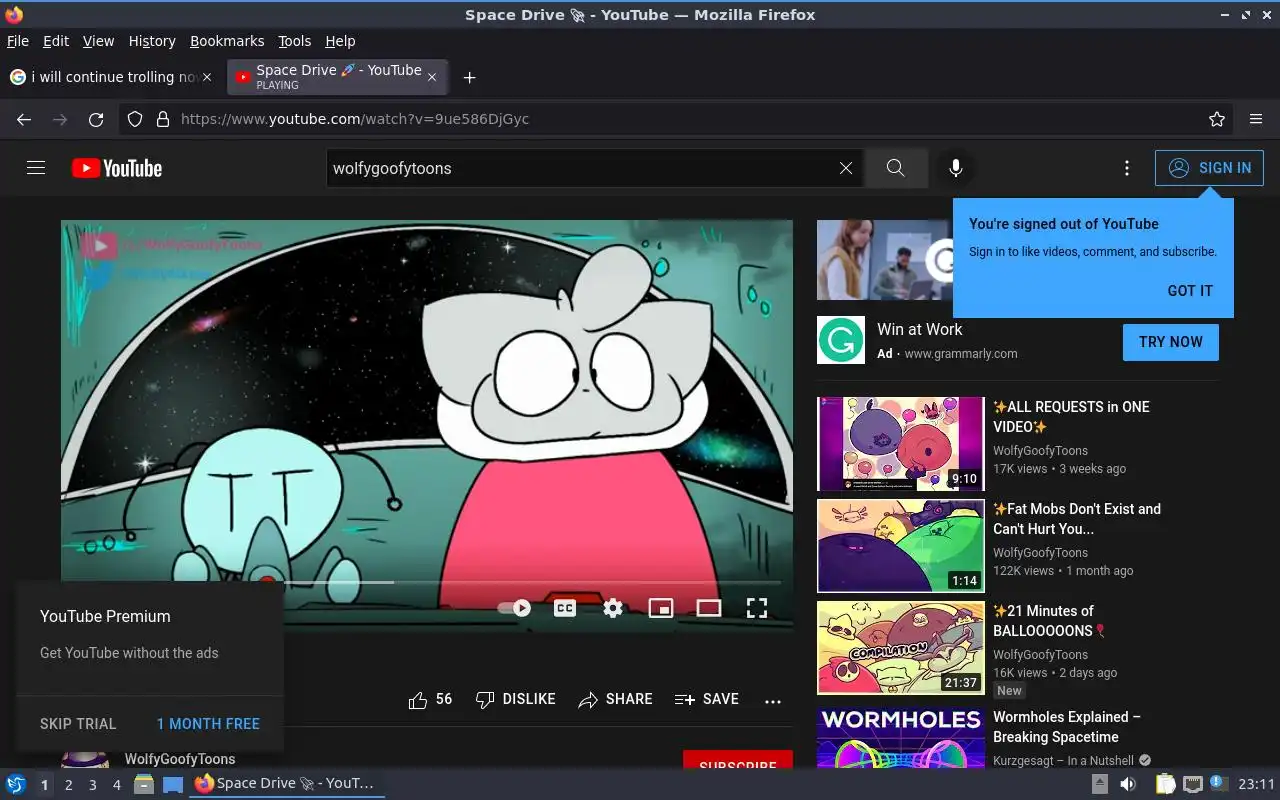Close the Space Drive YouTube tab
This screenshot has width=1280, height=800.
pyautogui.click(x=432, y=77)
